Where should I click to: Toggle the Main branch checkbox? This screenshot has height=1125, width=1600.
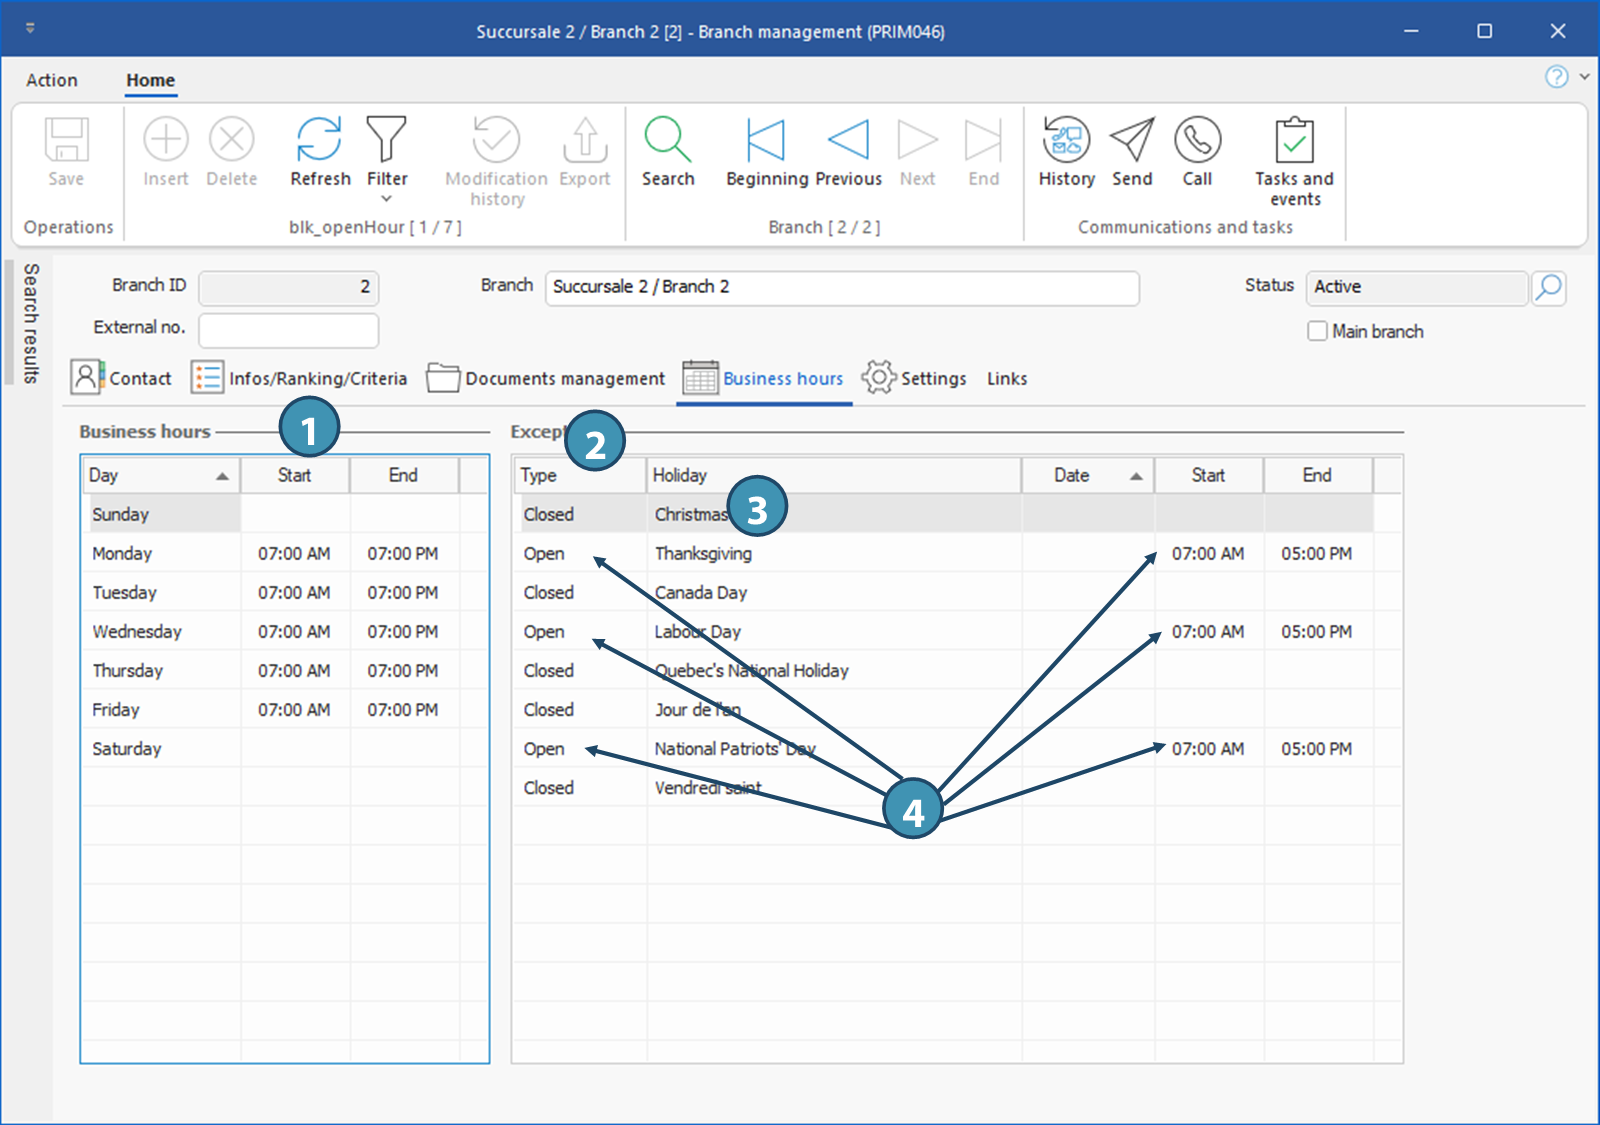click(1318, 331)
